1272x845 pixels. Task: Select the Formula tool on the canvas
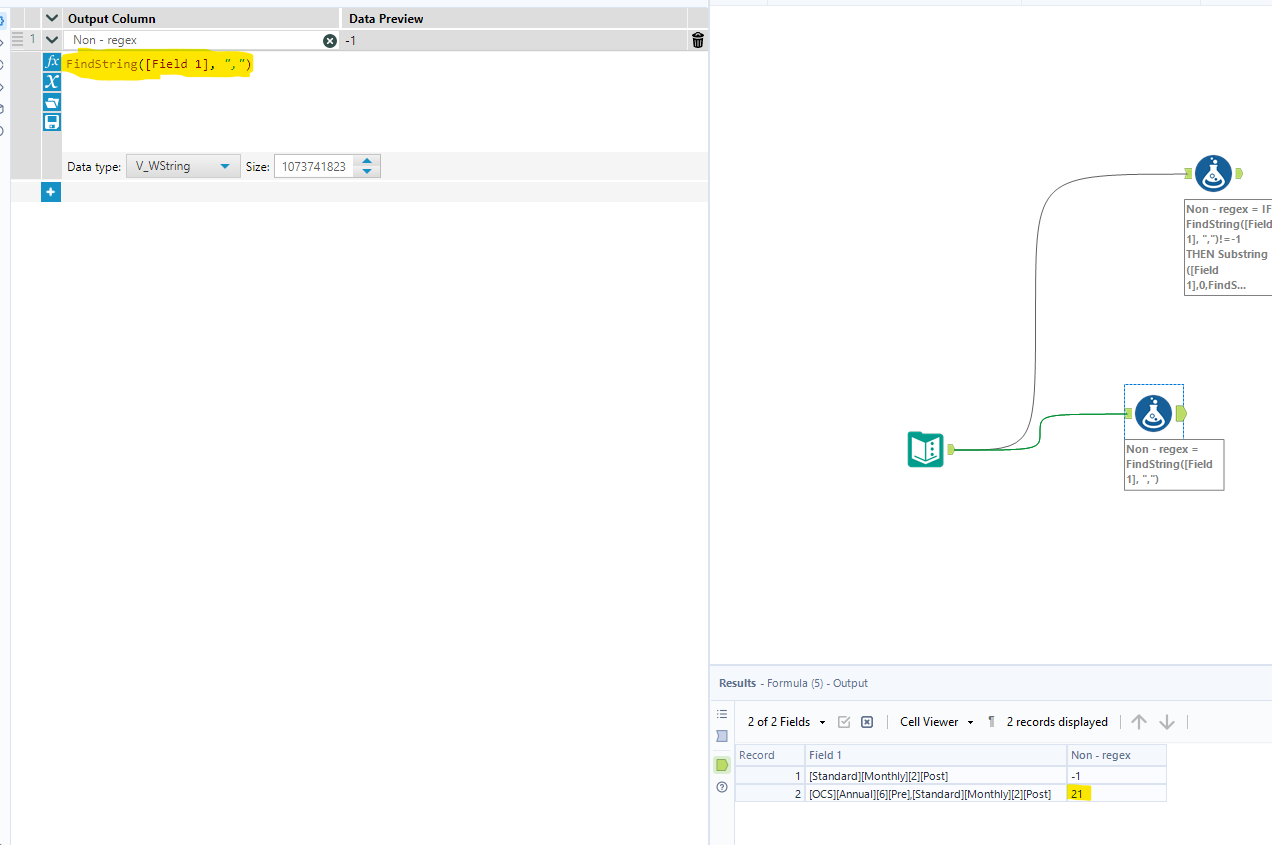coord(1154,412)
